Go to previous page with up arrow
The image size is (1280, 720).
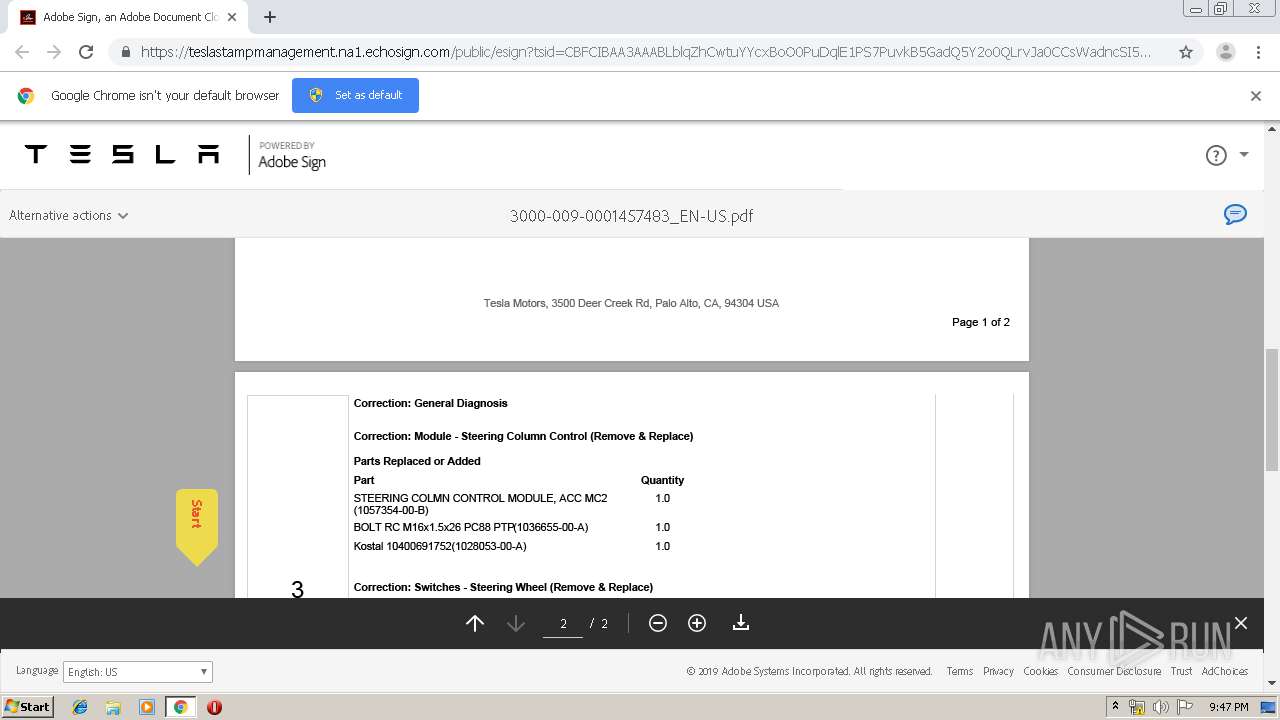(475, 623)
